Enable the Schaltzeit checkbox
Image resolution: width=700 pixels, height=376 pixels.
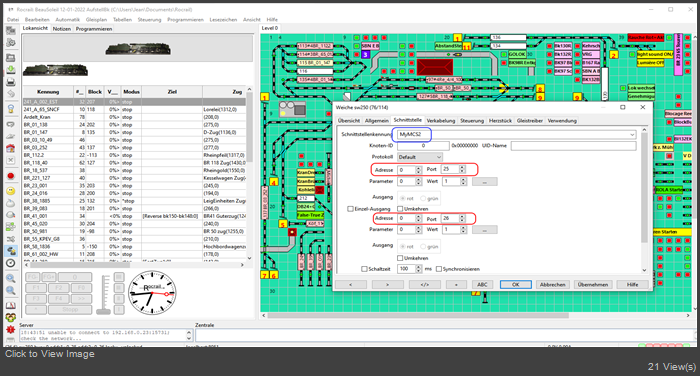(x=364, y=269)
